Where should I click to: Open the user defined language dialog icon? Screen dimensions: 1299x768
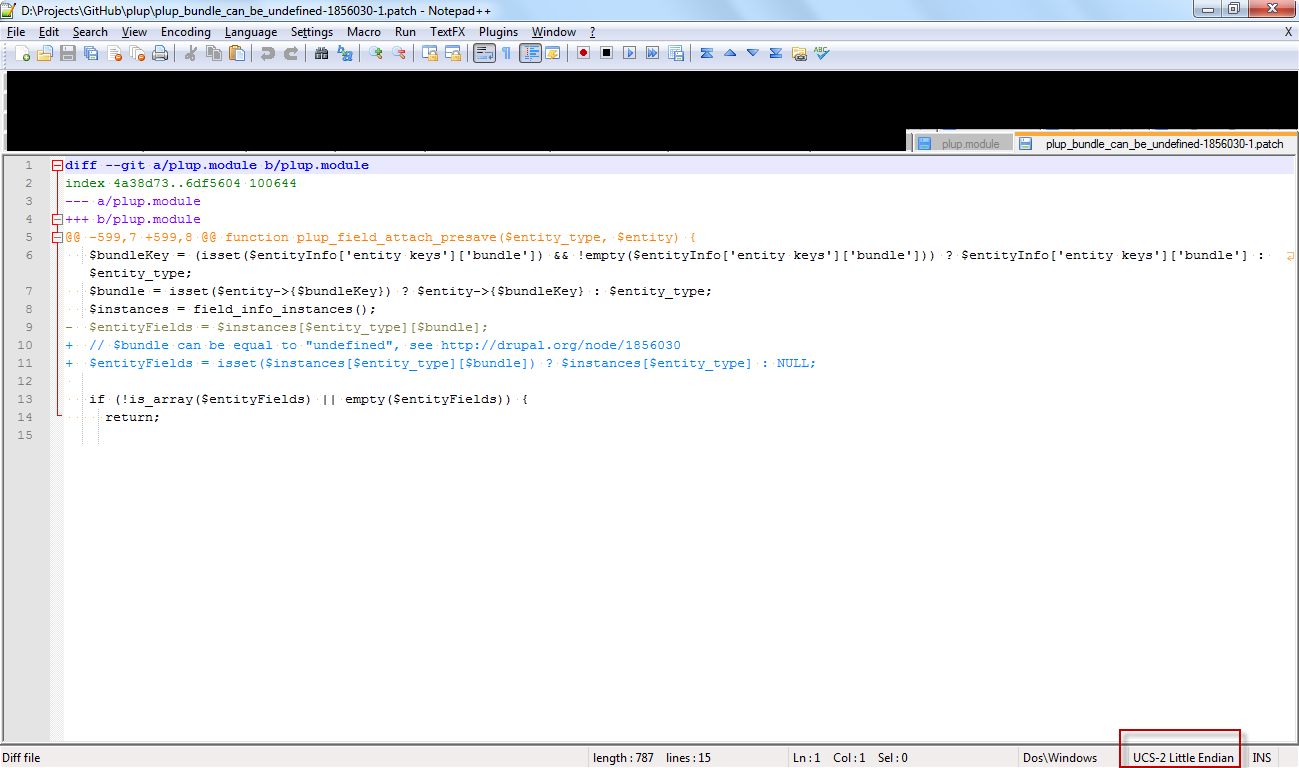tap(553, 53)
